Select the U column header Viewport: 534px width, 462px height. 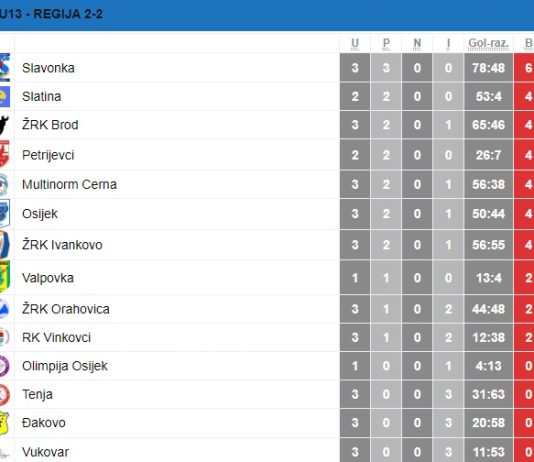tap(355, 43)
